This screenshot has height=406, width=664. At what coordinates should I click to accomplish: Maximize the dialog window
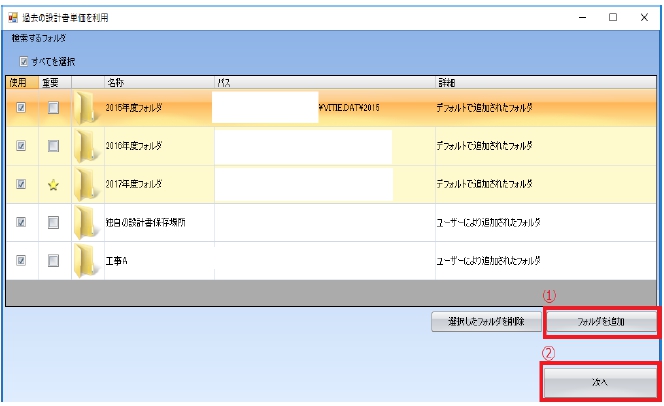(x=612, y=17)
